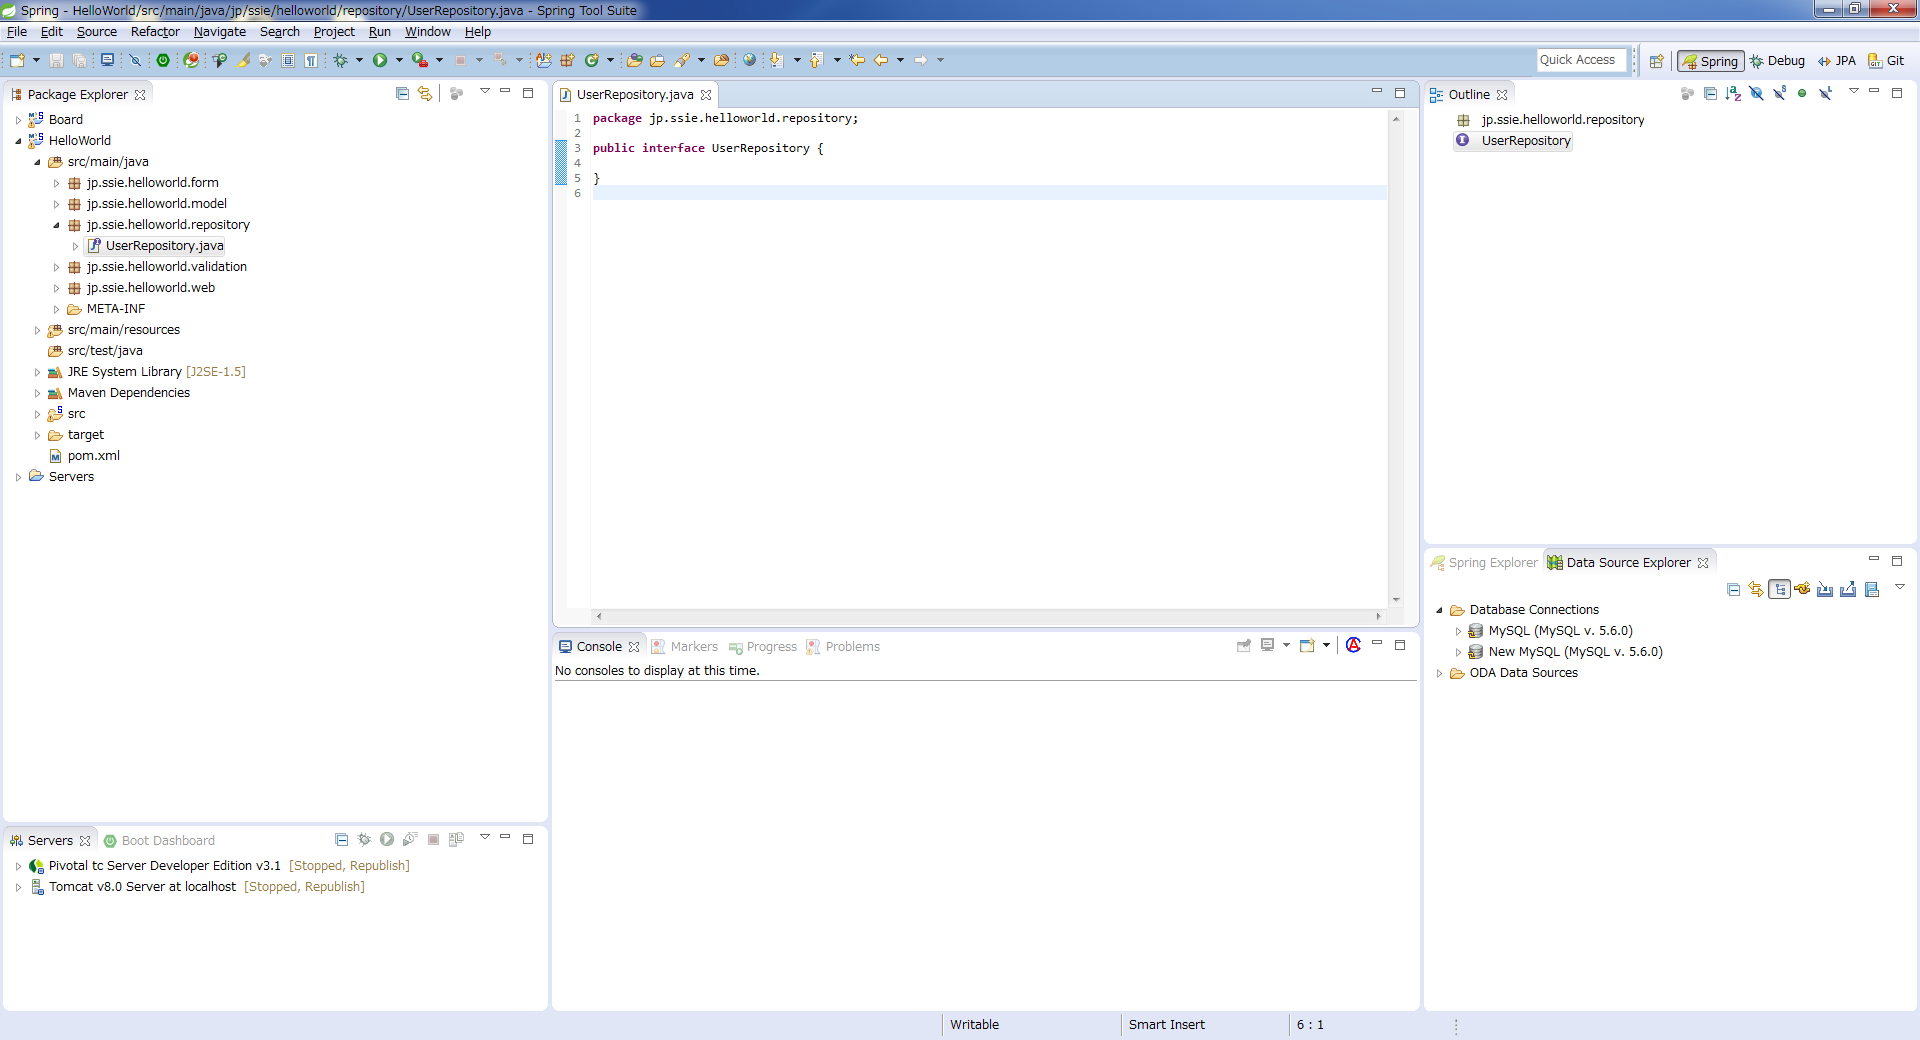Open the Run button dropdown arrow
Screen dimensions: 1920x1040
coord(399,60)
